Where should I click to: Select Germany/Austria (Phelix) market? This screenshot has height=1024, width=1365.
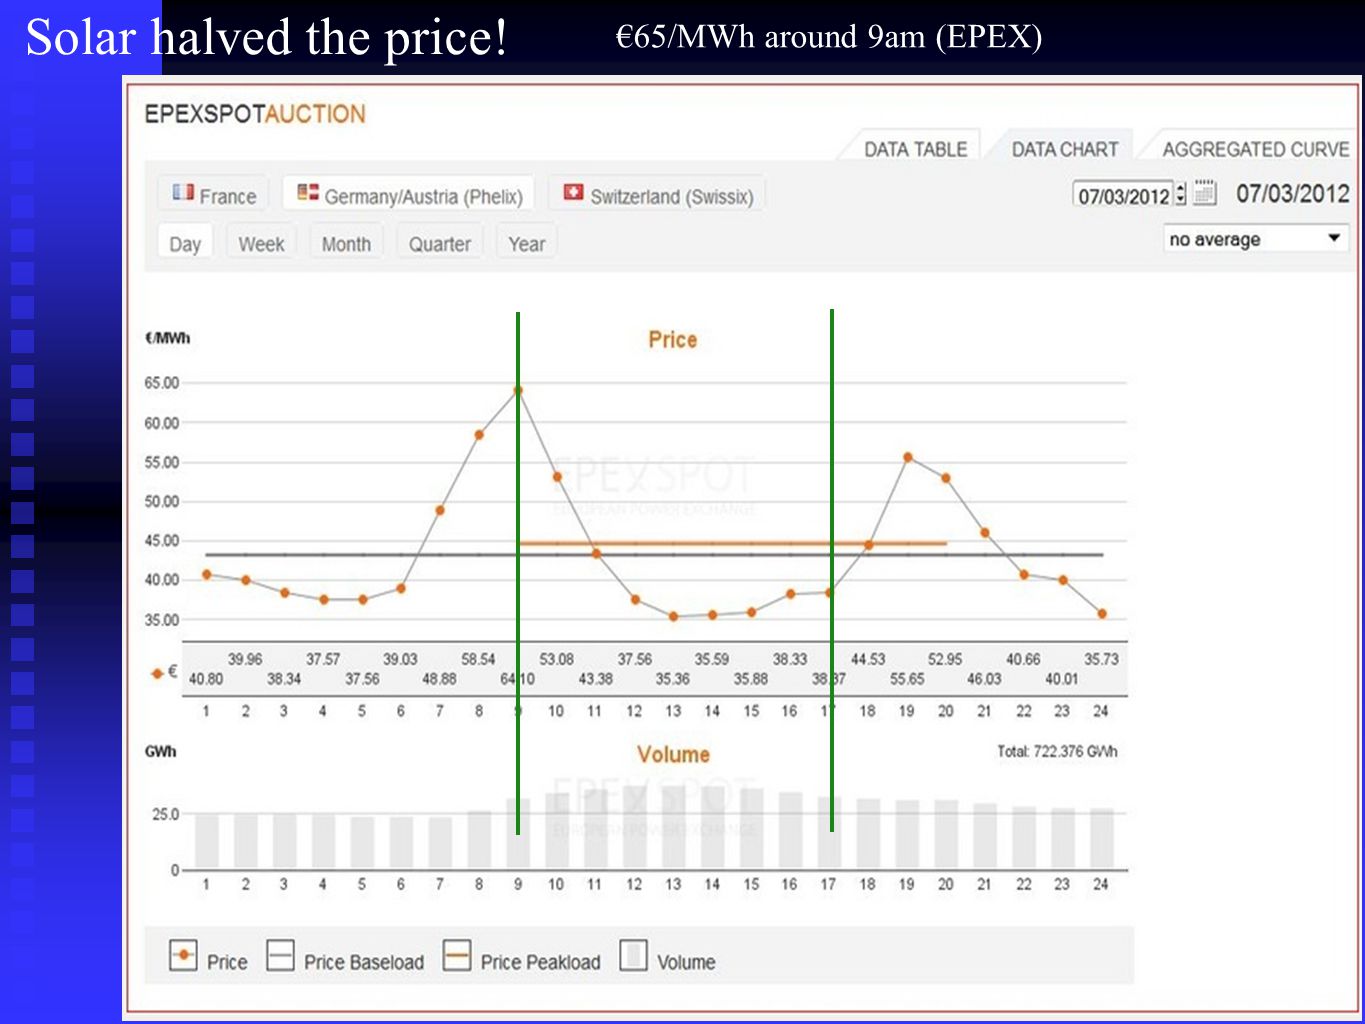[409, 195]
